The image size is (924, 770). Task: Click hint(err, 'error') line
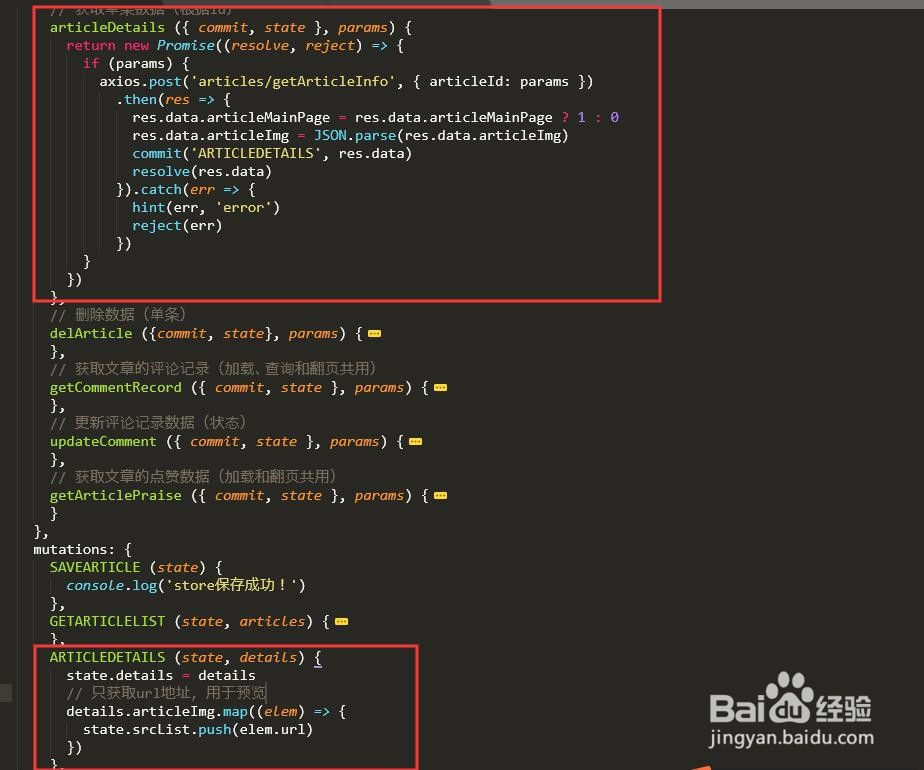[x=206, y=207]
